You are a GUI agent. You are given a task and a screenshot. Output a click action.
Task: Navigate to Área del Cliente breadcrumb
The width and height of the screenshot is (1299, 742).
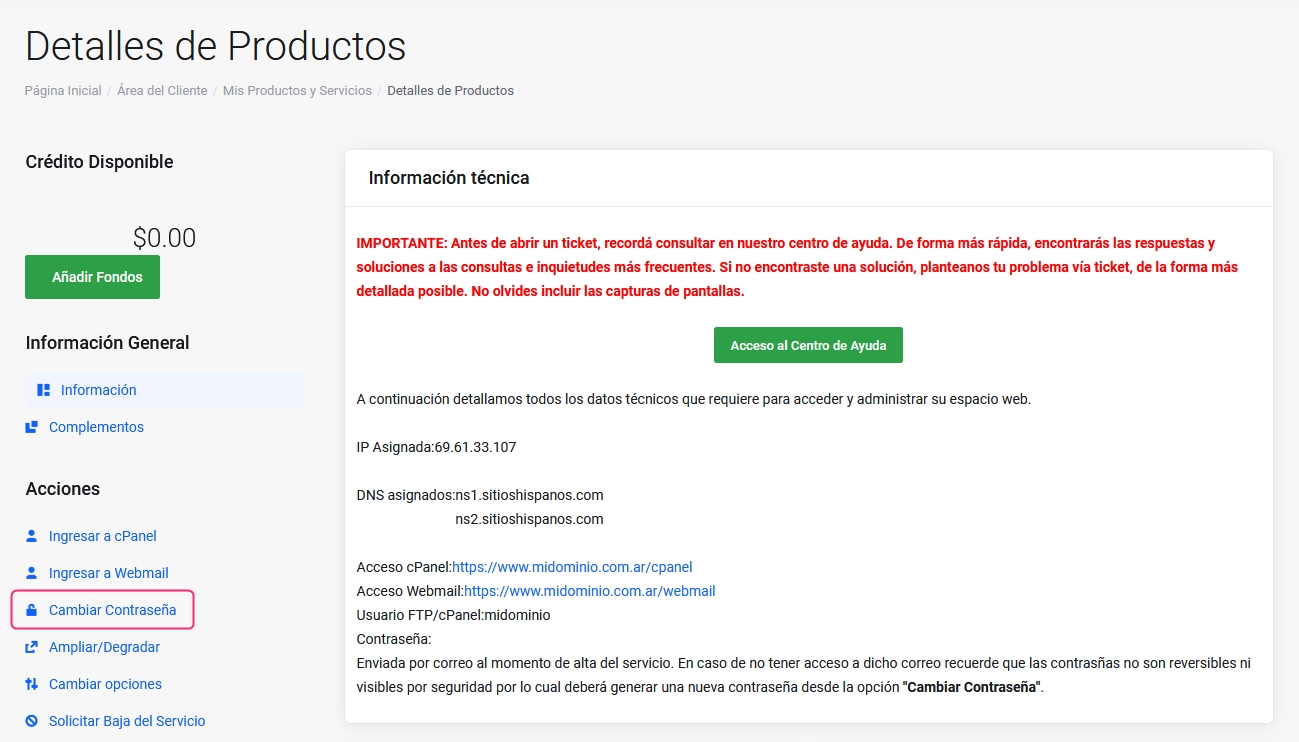(162, 91)
